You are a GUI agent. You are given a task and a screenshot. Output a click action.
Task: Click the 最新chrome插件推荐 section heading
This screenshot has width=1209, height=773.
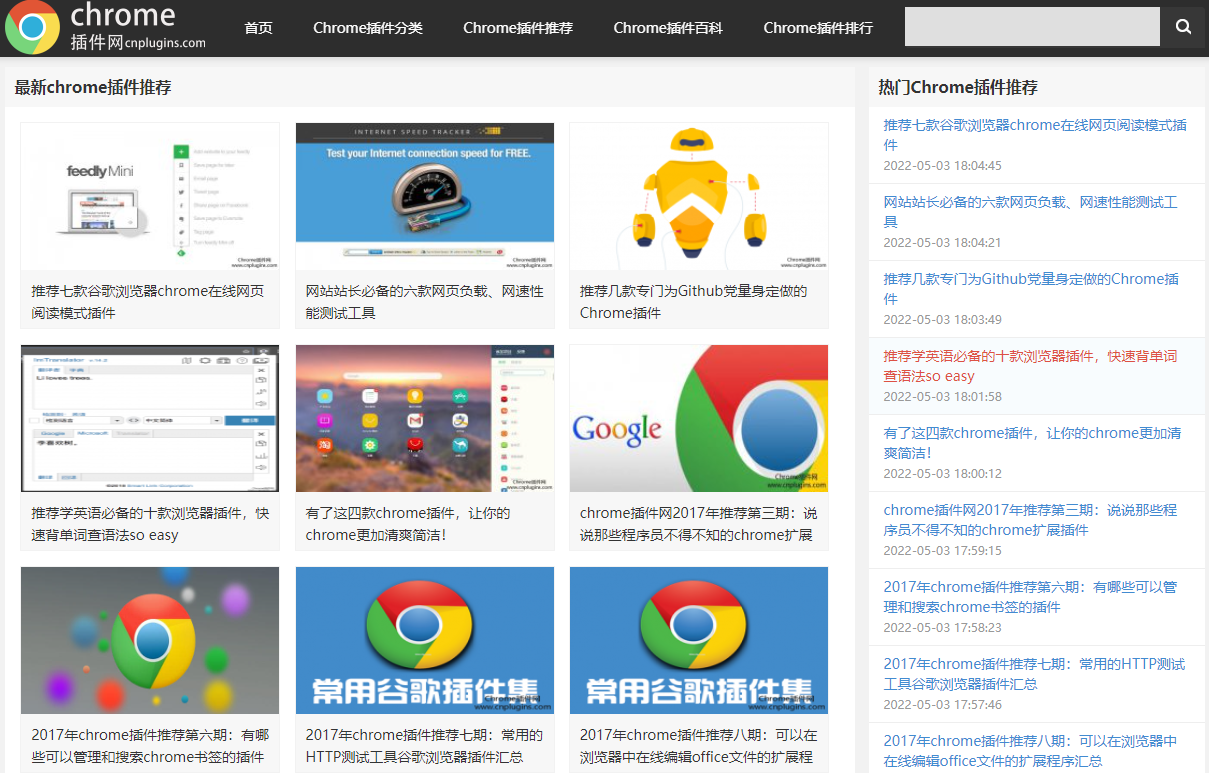(x=93, y=87)
